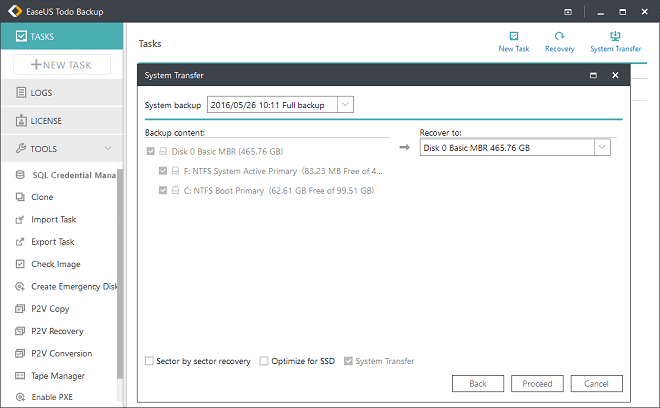Open P2V Recovery entry

tap(57, 331)
